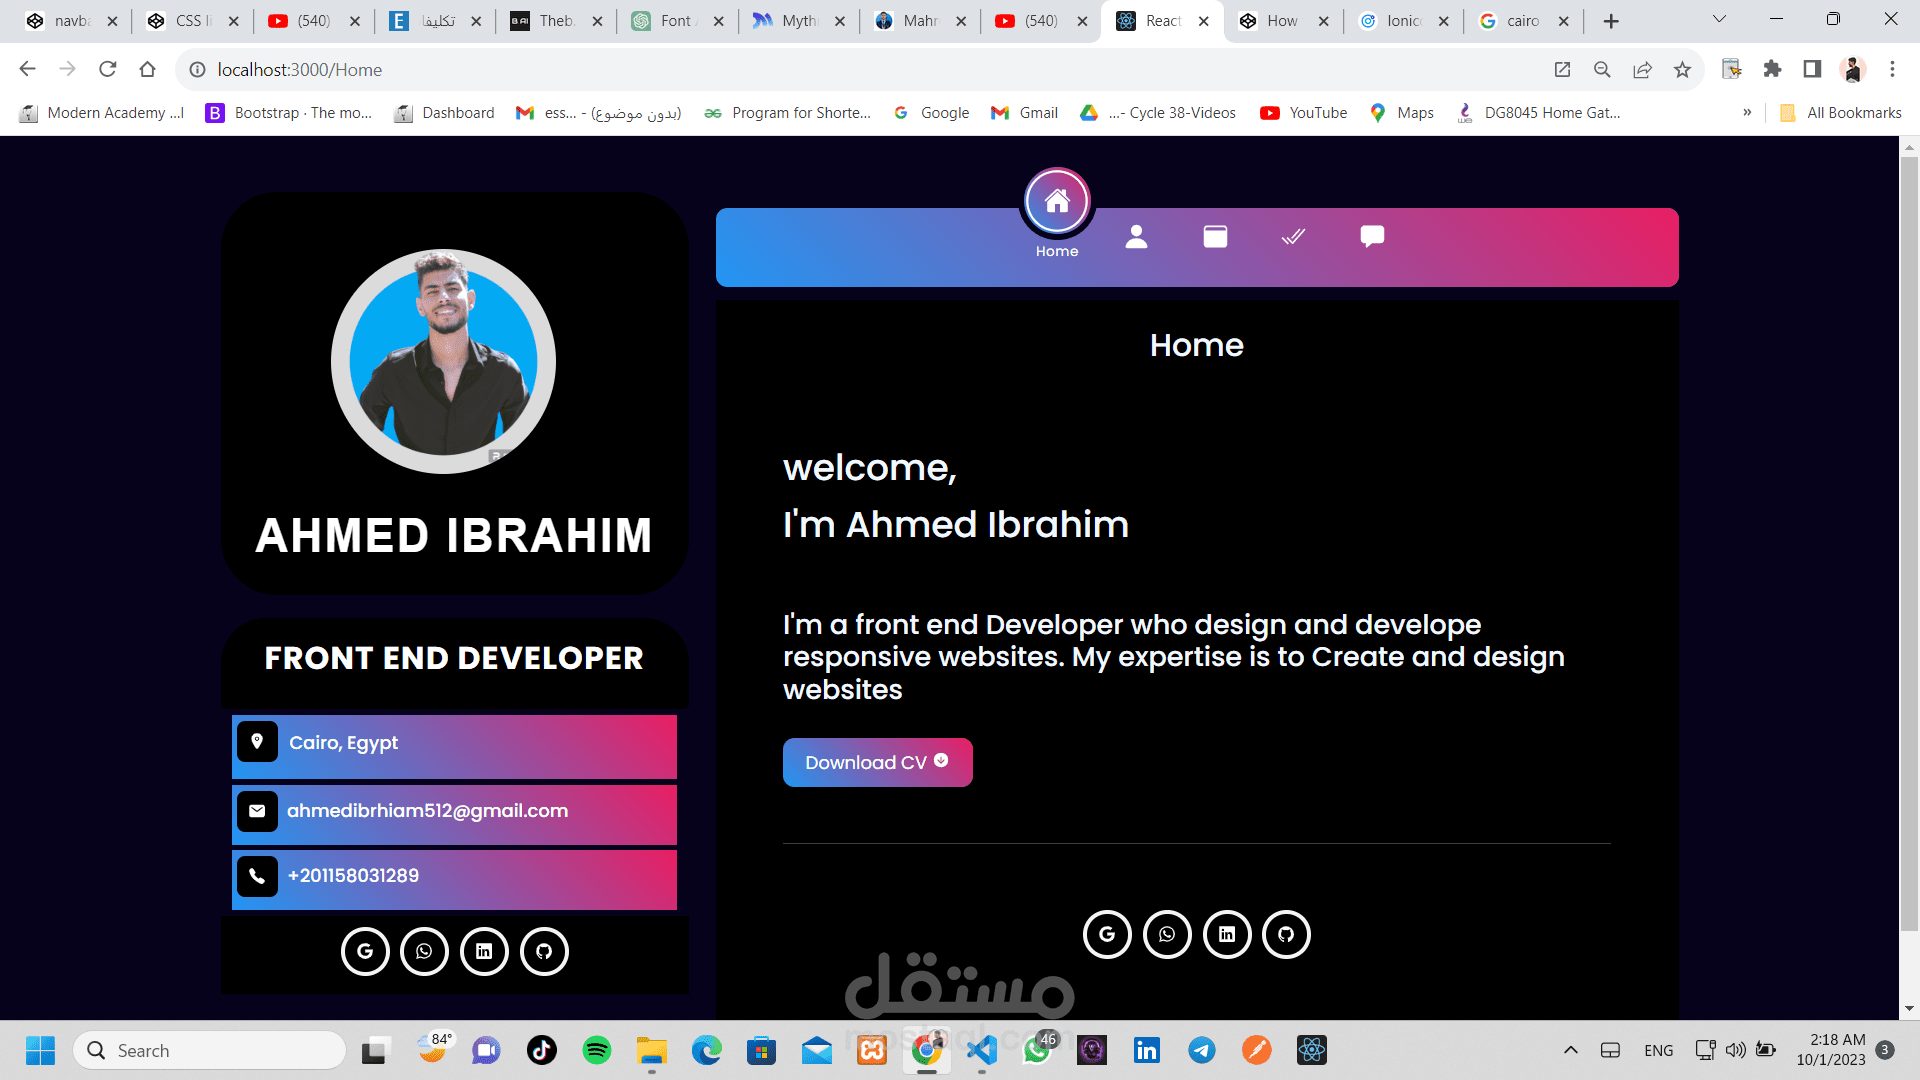Open the chat bubble icon in the navbar

pyautogui.click(x=1372, y=236)
